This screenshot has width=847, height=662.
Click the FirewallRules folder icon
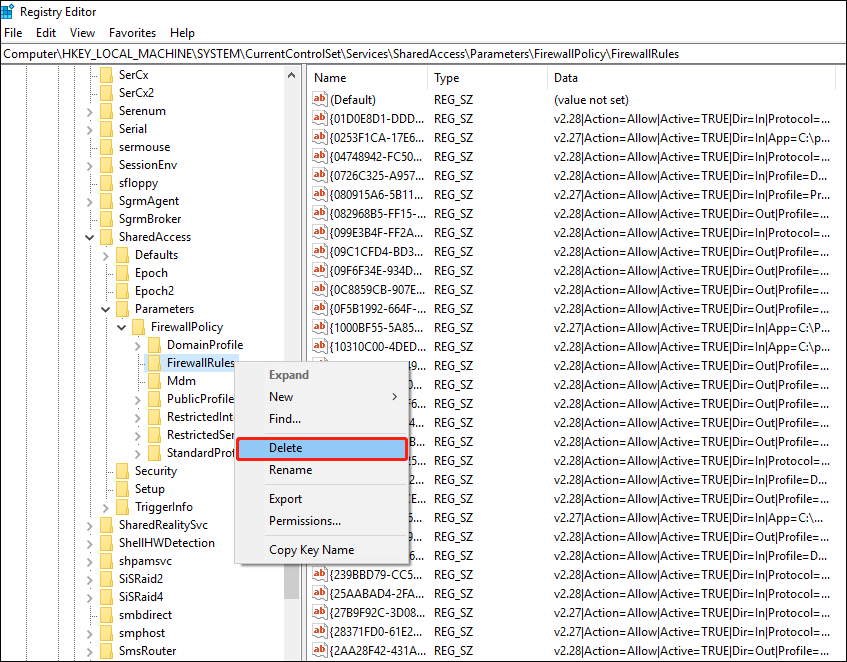155,362
